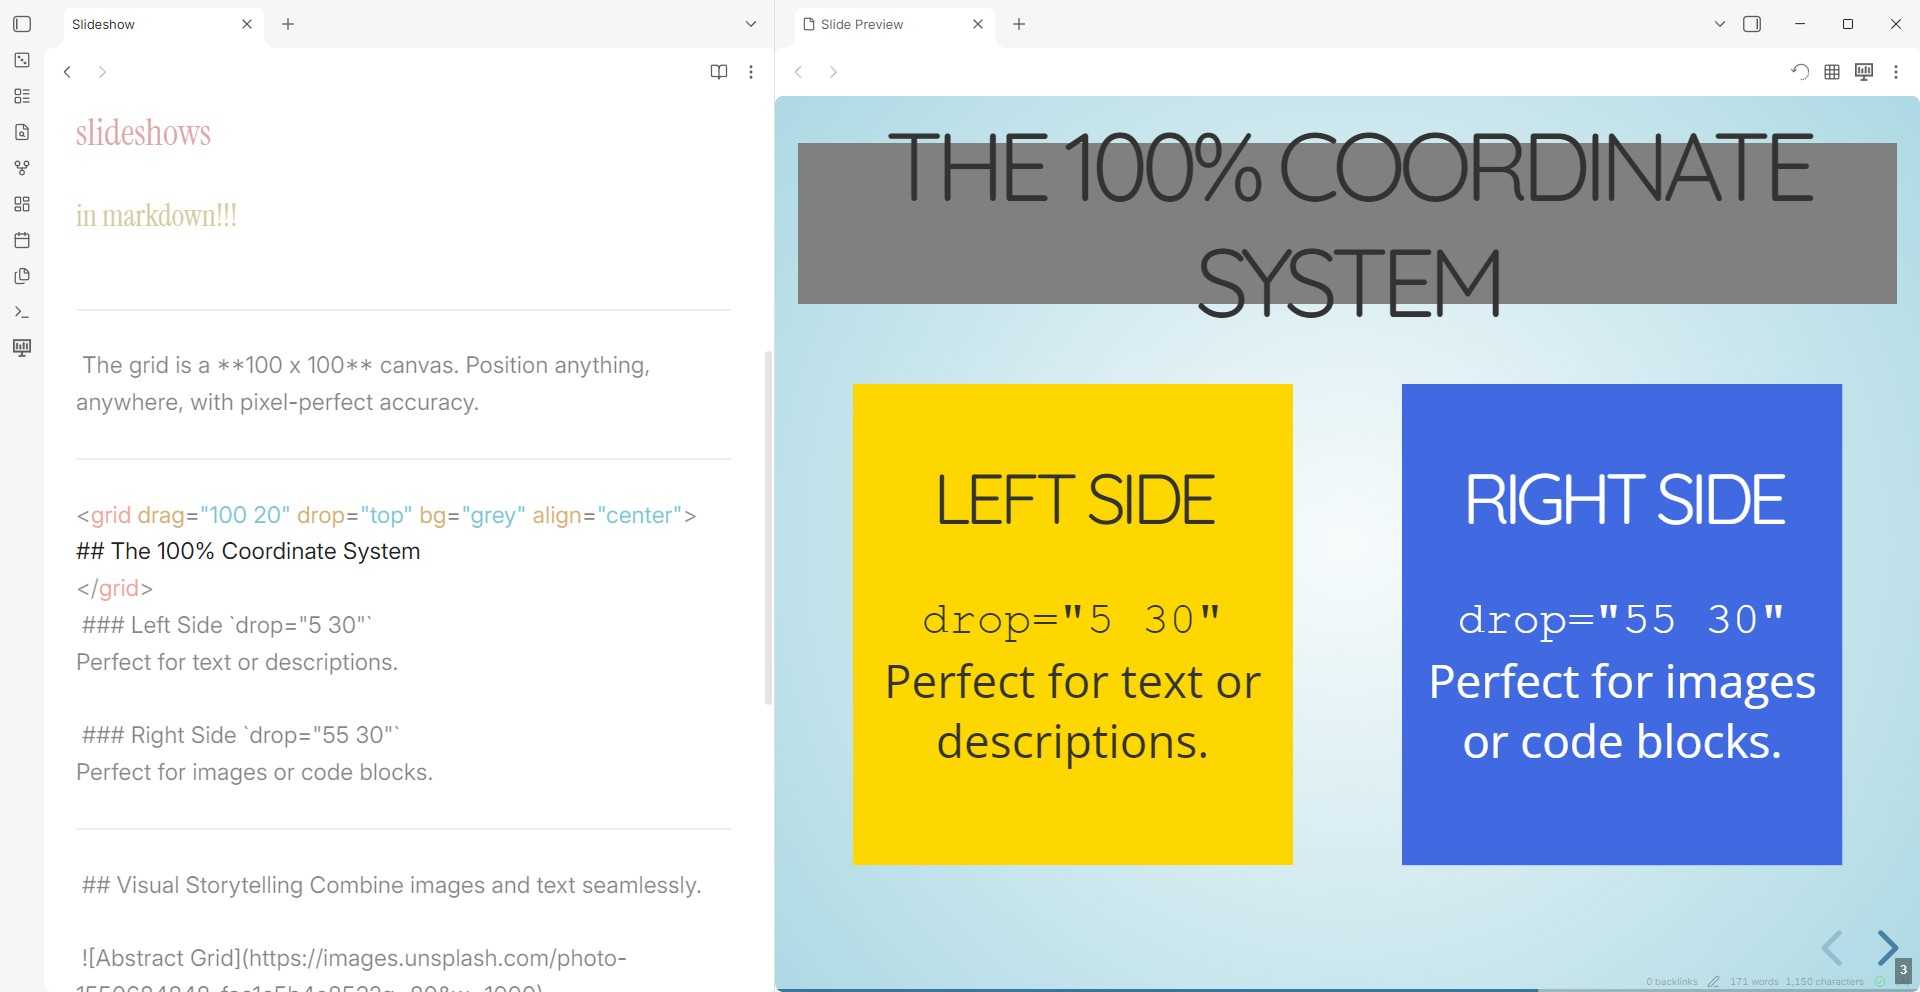Click the 'in markdown!!!' heading

157,215
